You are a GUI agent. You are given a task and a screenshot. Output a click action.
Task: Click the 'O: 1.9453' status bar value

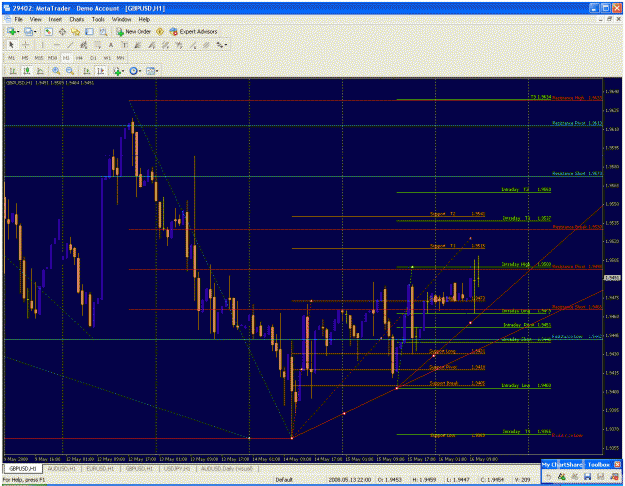click(390, 480)
